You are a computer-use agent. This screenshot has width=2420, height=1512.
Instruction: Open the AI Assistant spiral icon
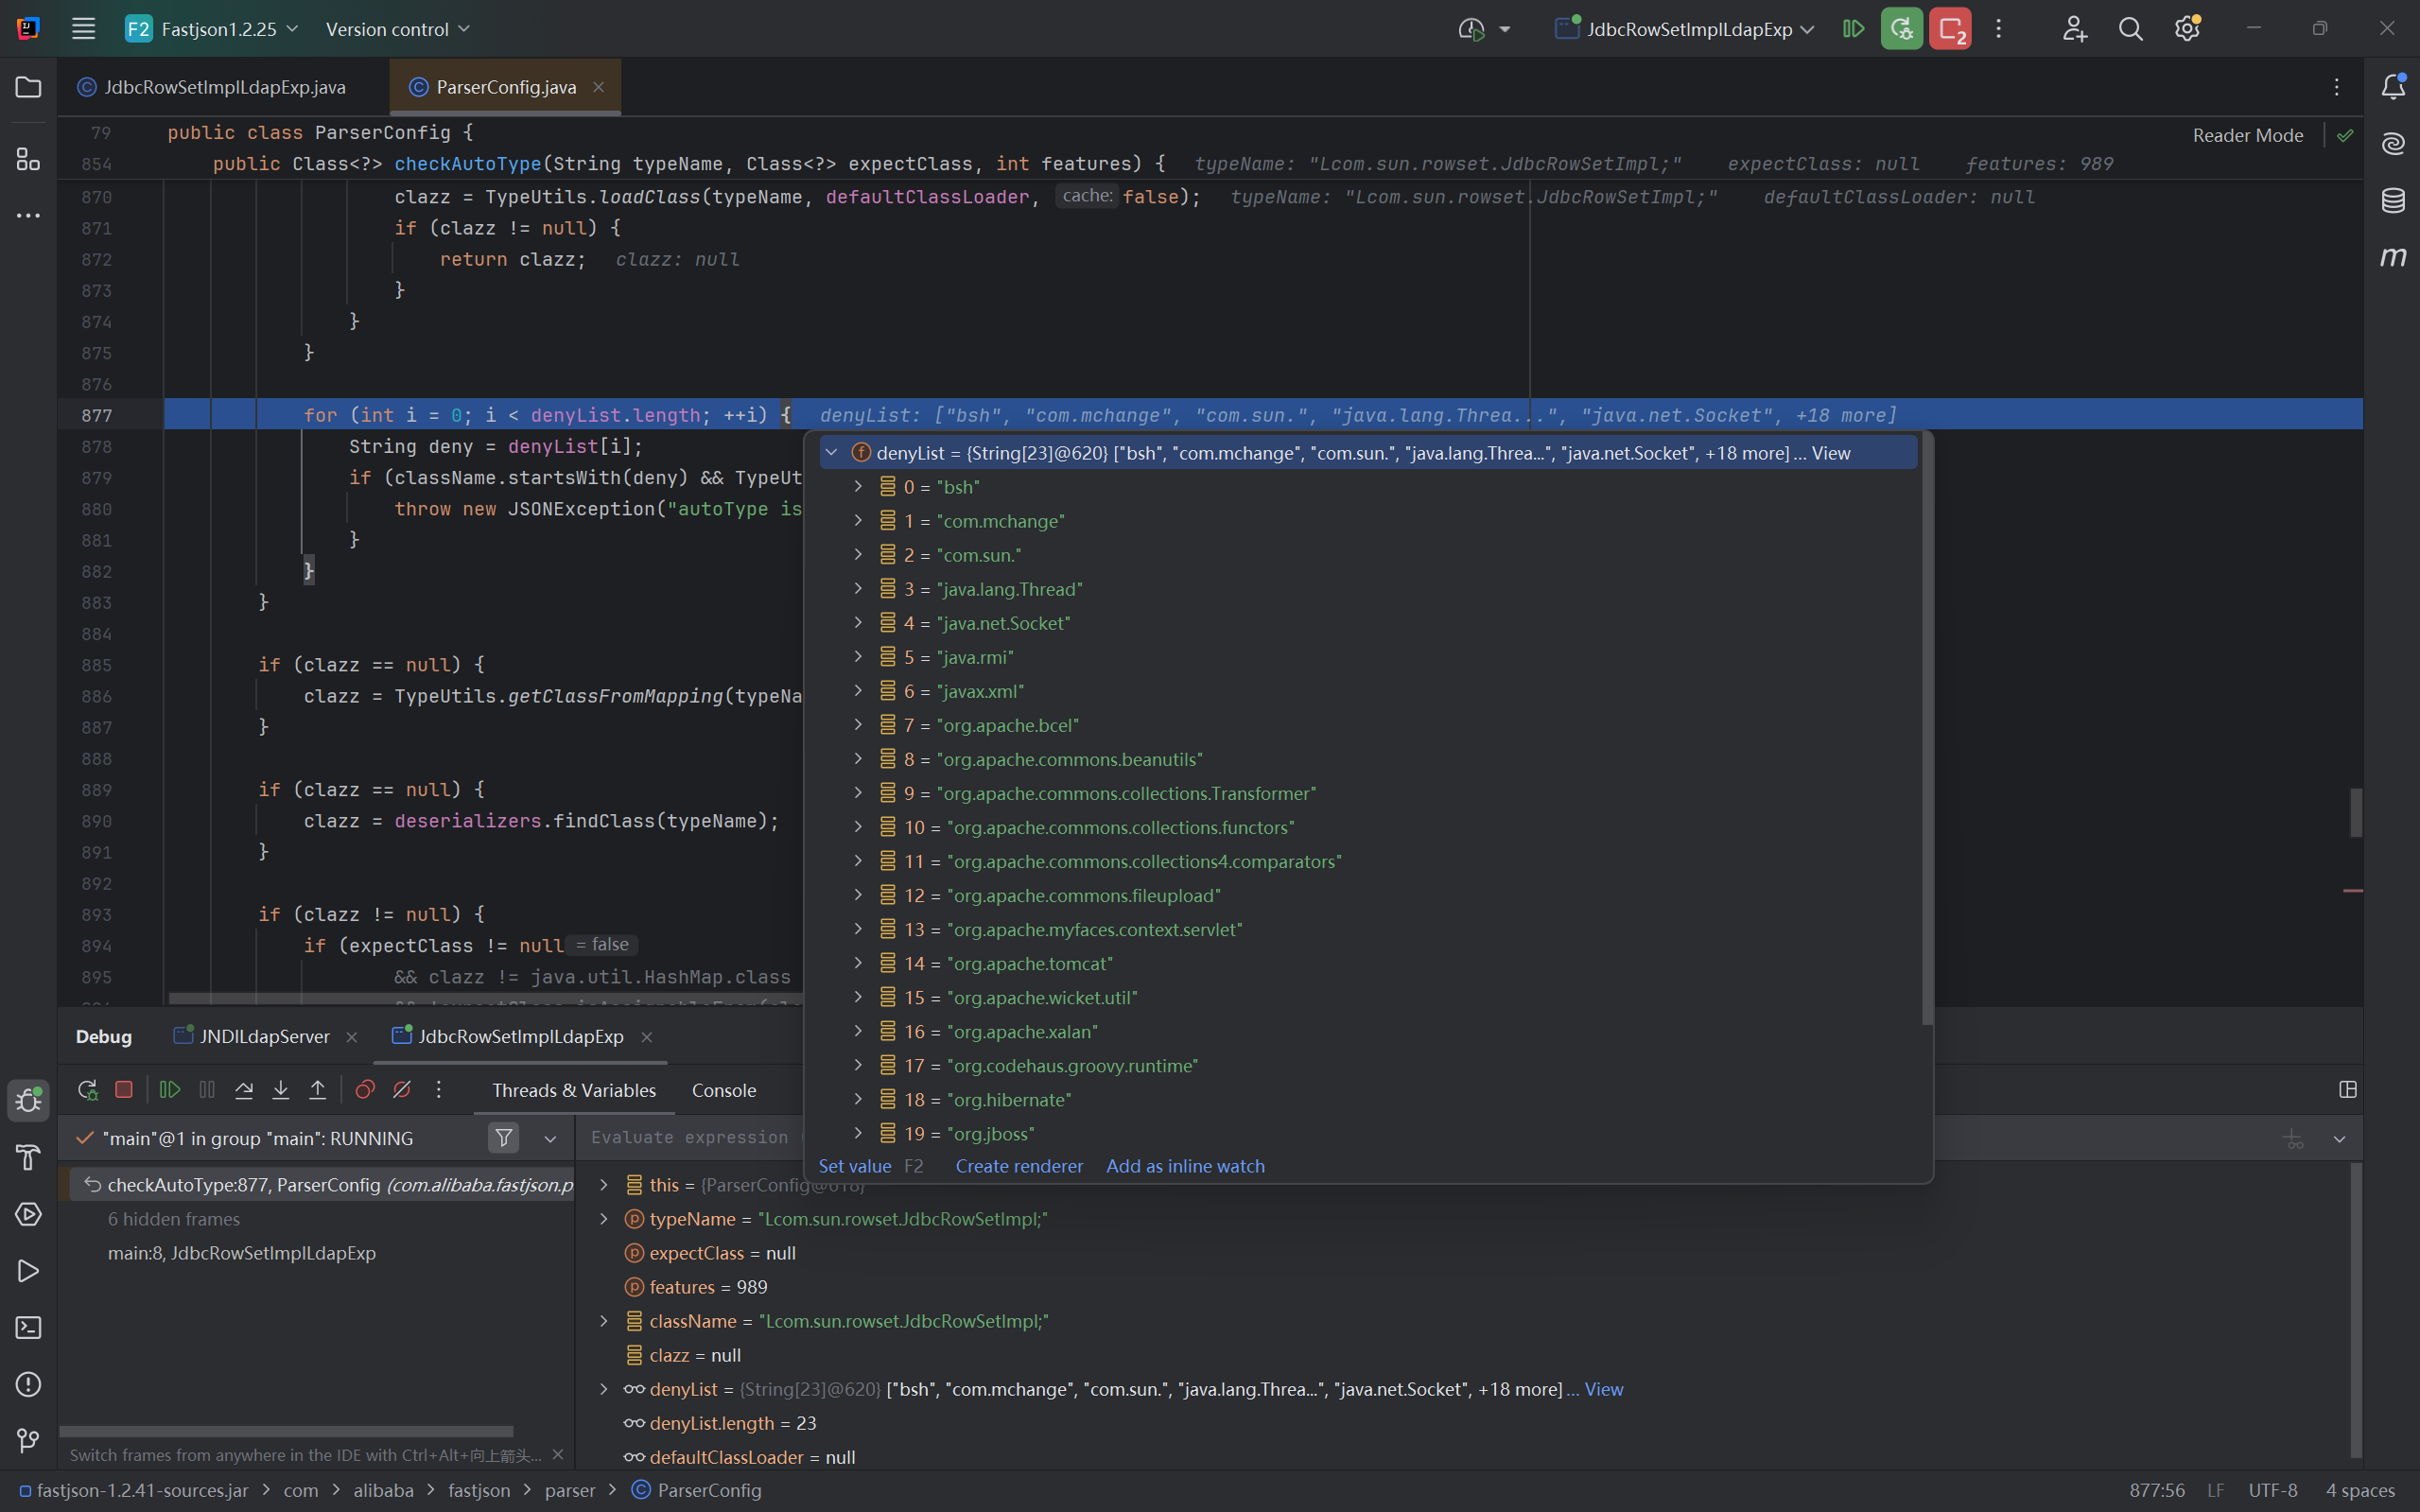pos(2393,144)
